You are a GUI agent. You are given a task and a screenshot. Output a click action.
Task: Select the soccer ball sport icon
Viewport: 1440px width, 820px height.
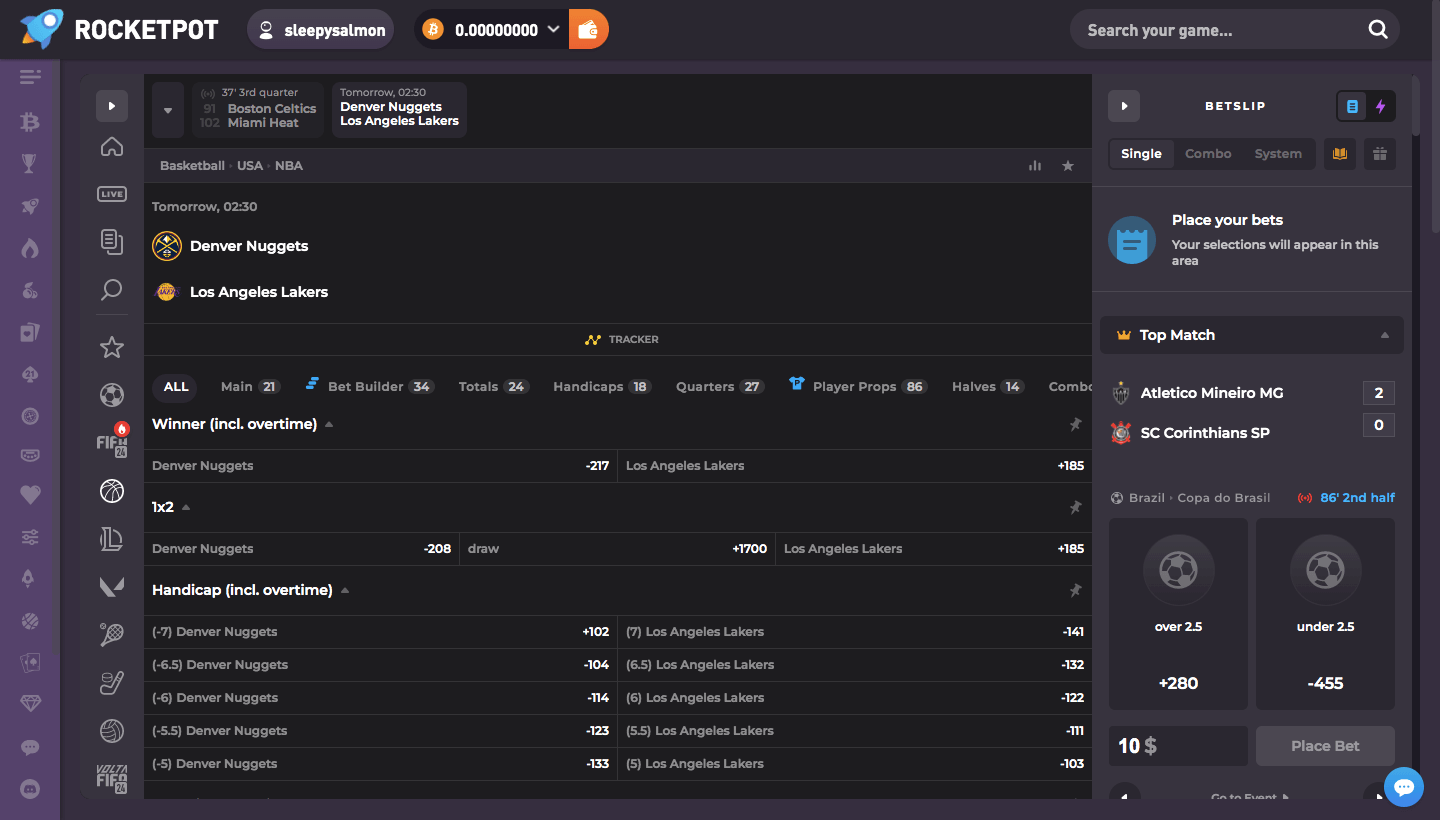coord(112,395)
